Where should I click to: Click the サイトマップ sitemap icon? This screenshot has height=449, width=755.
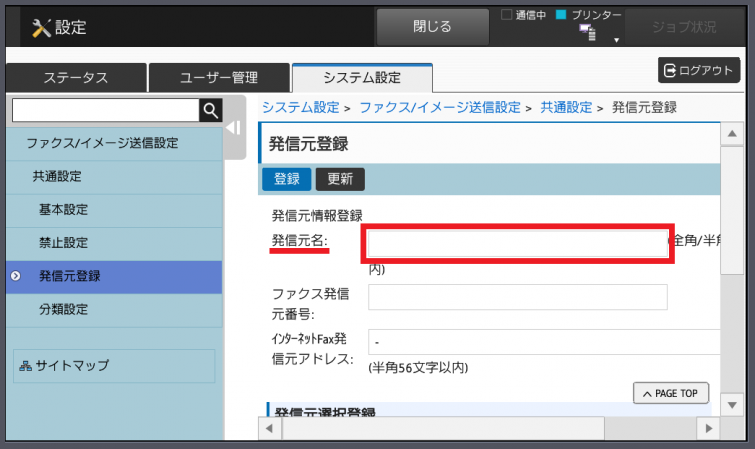tap(26, 366)
